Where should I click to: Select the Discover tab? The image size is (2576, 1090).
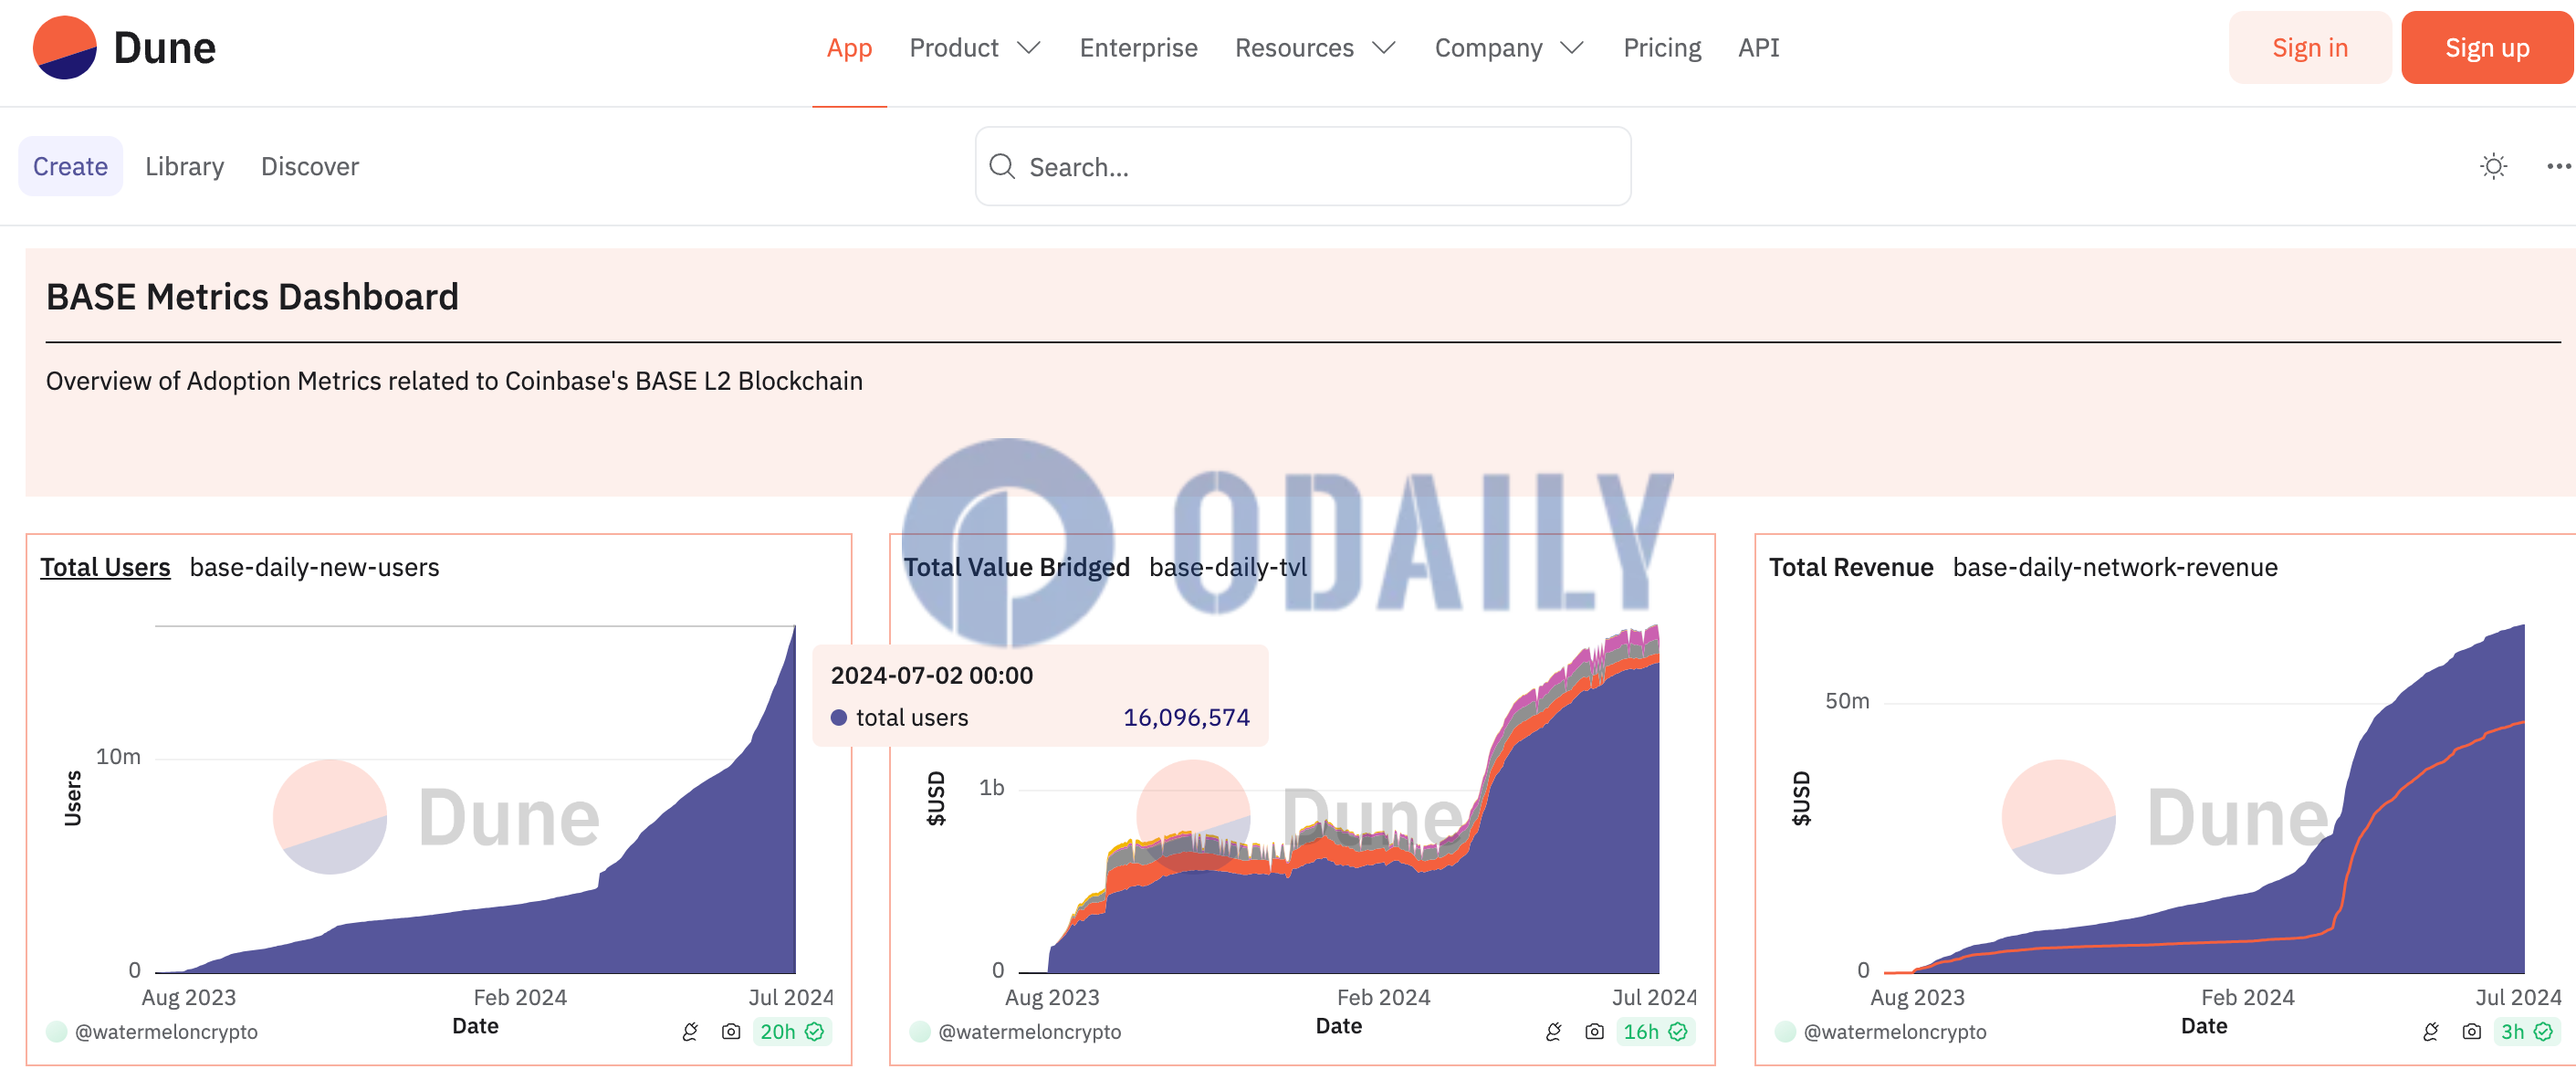(x=312, y=166)
